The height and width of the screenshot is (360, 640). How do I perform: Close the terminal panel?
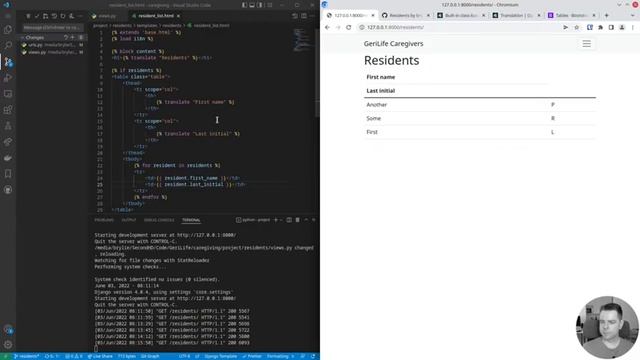point(313,220)
